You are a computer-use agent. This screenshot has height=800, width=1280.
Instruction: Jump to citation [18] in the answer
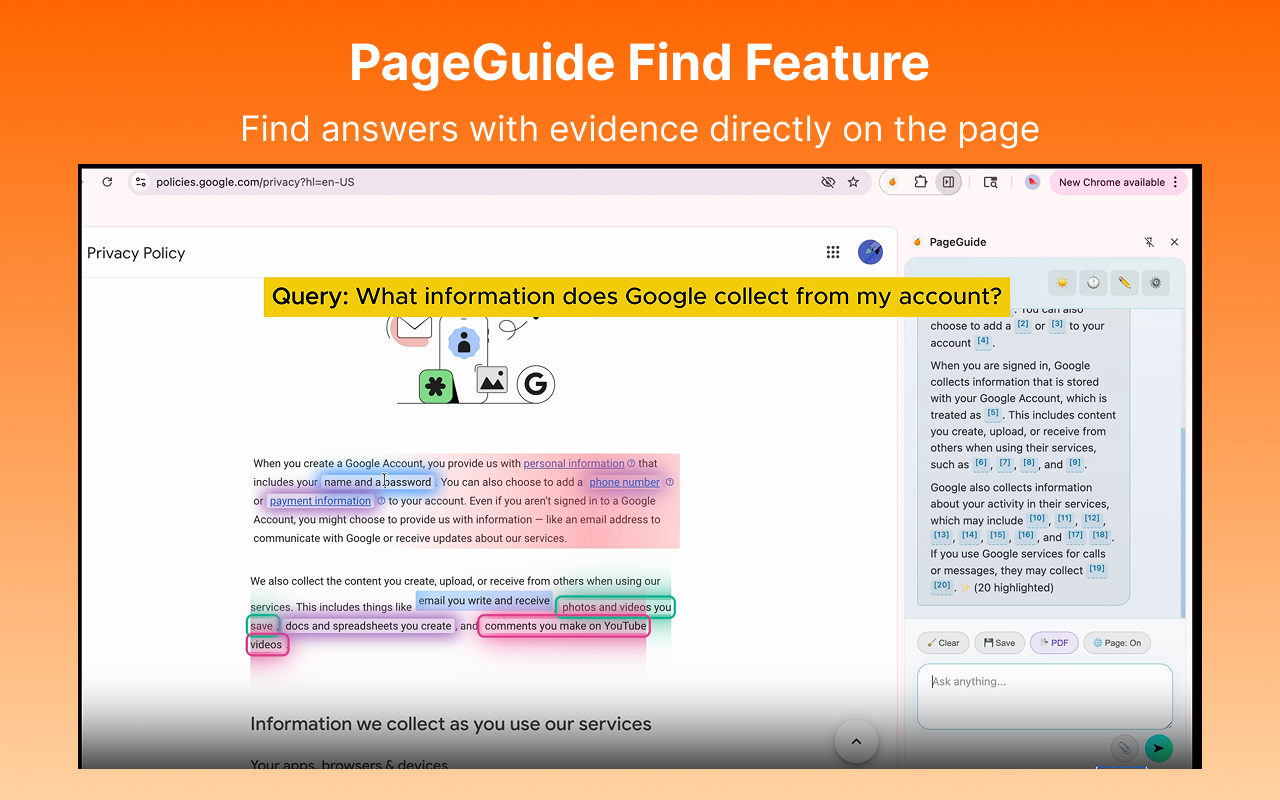point(1100,535)
